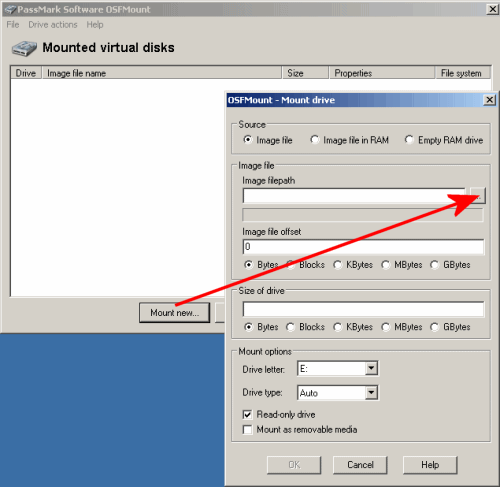Click the disabled OK button

pyautogui.click(x=294, y=465)
